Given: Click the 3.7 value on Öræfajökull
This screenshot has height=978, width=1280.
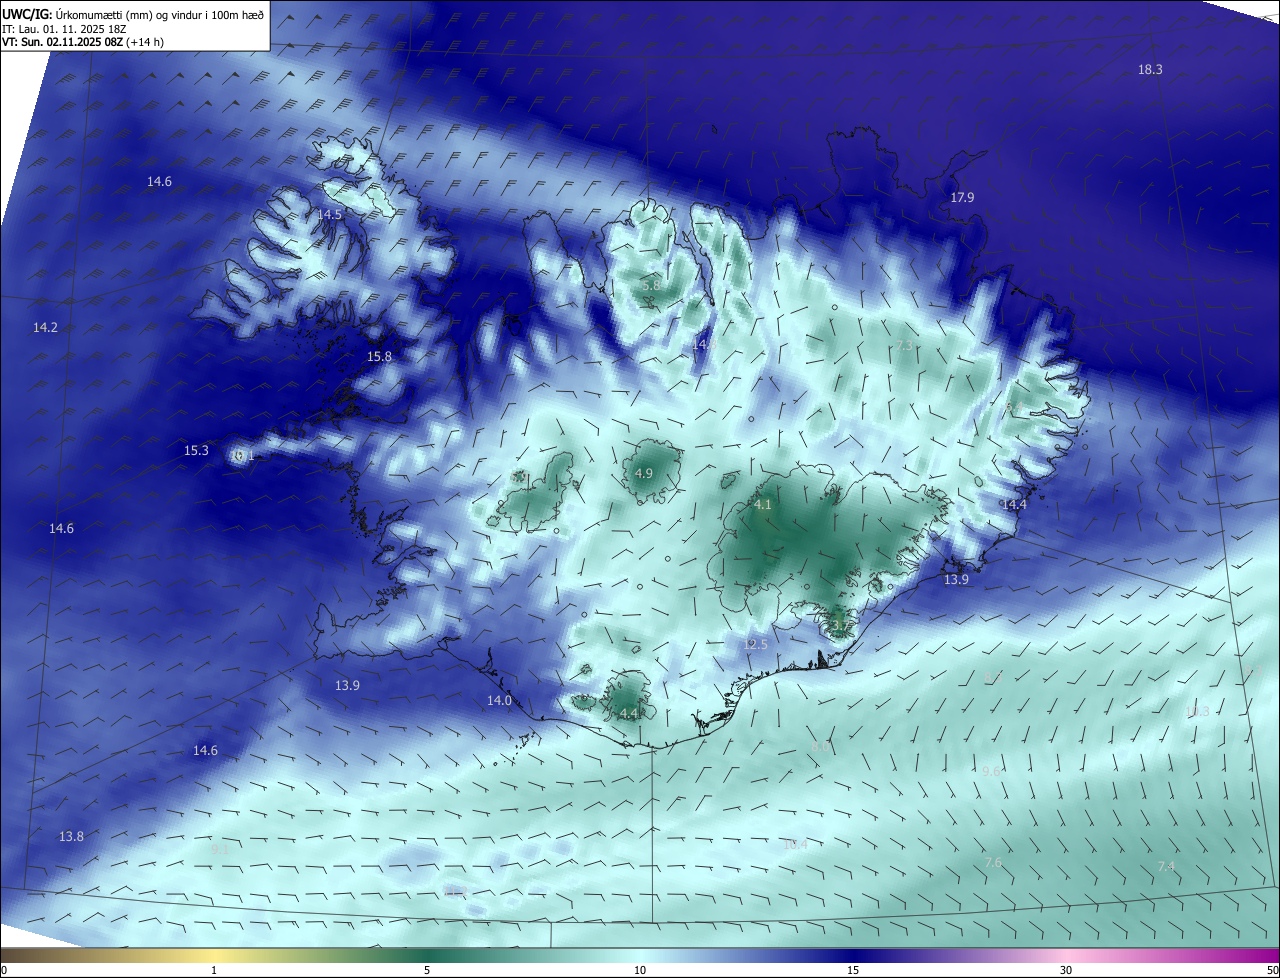Looking at the screenshot, I should [840, 626].
